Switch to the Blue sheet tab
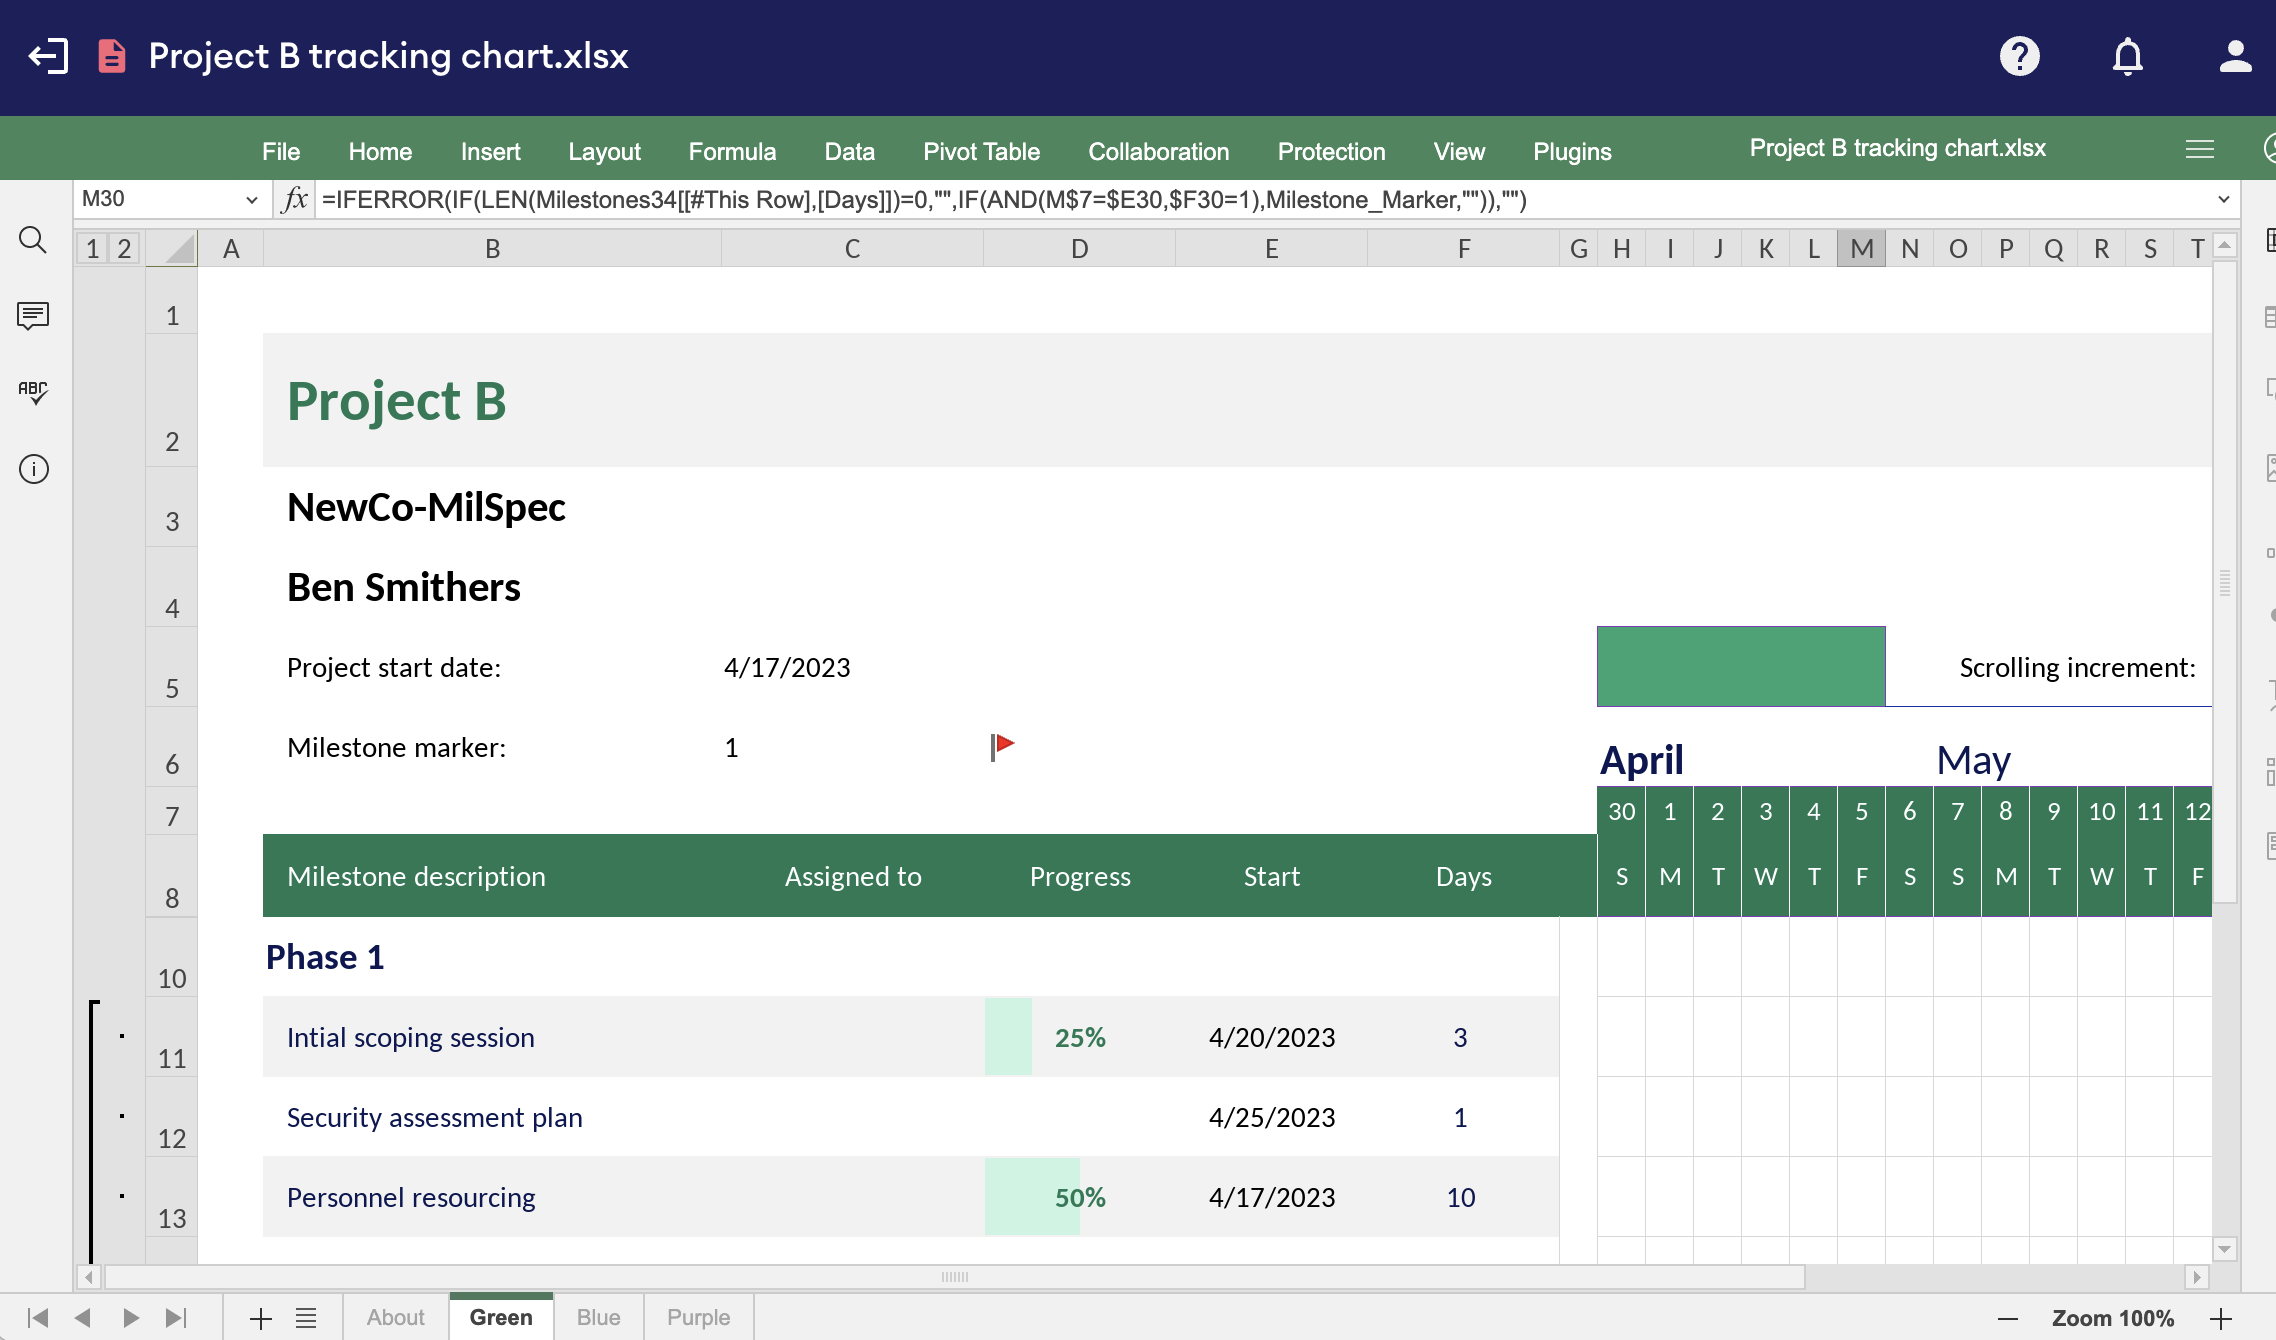 598,1317
